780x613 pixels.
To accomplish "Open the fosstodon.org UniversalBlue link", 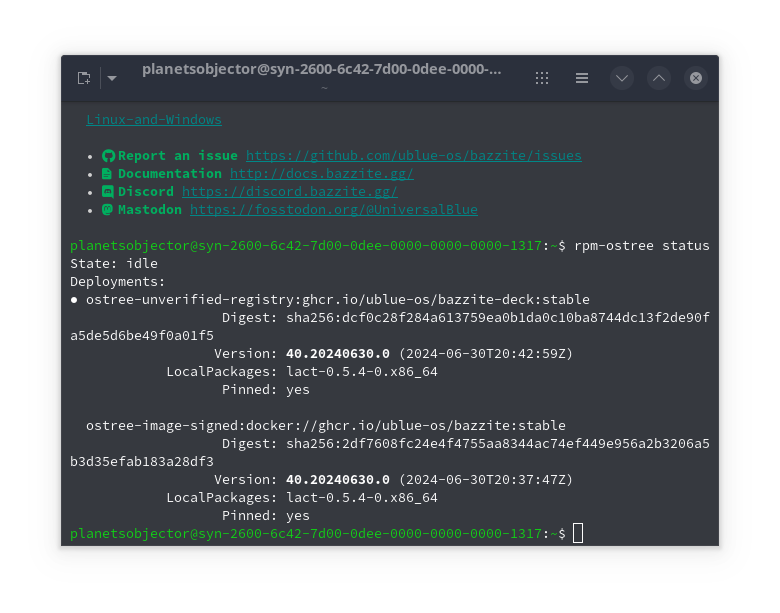I will coord(333,209).
